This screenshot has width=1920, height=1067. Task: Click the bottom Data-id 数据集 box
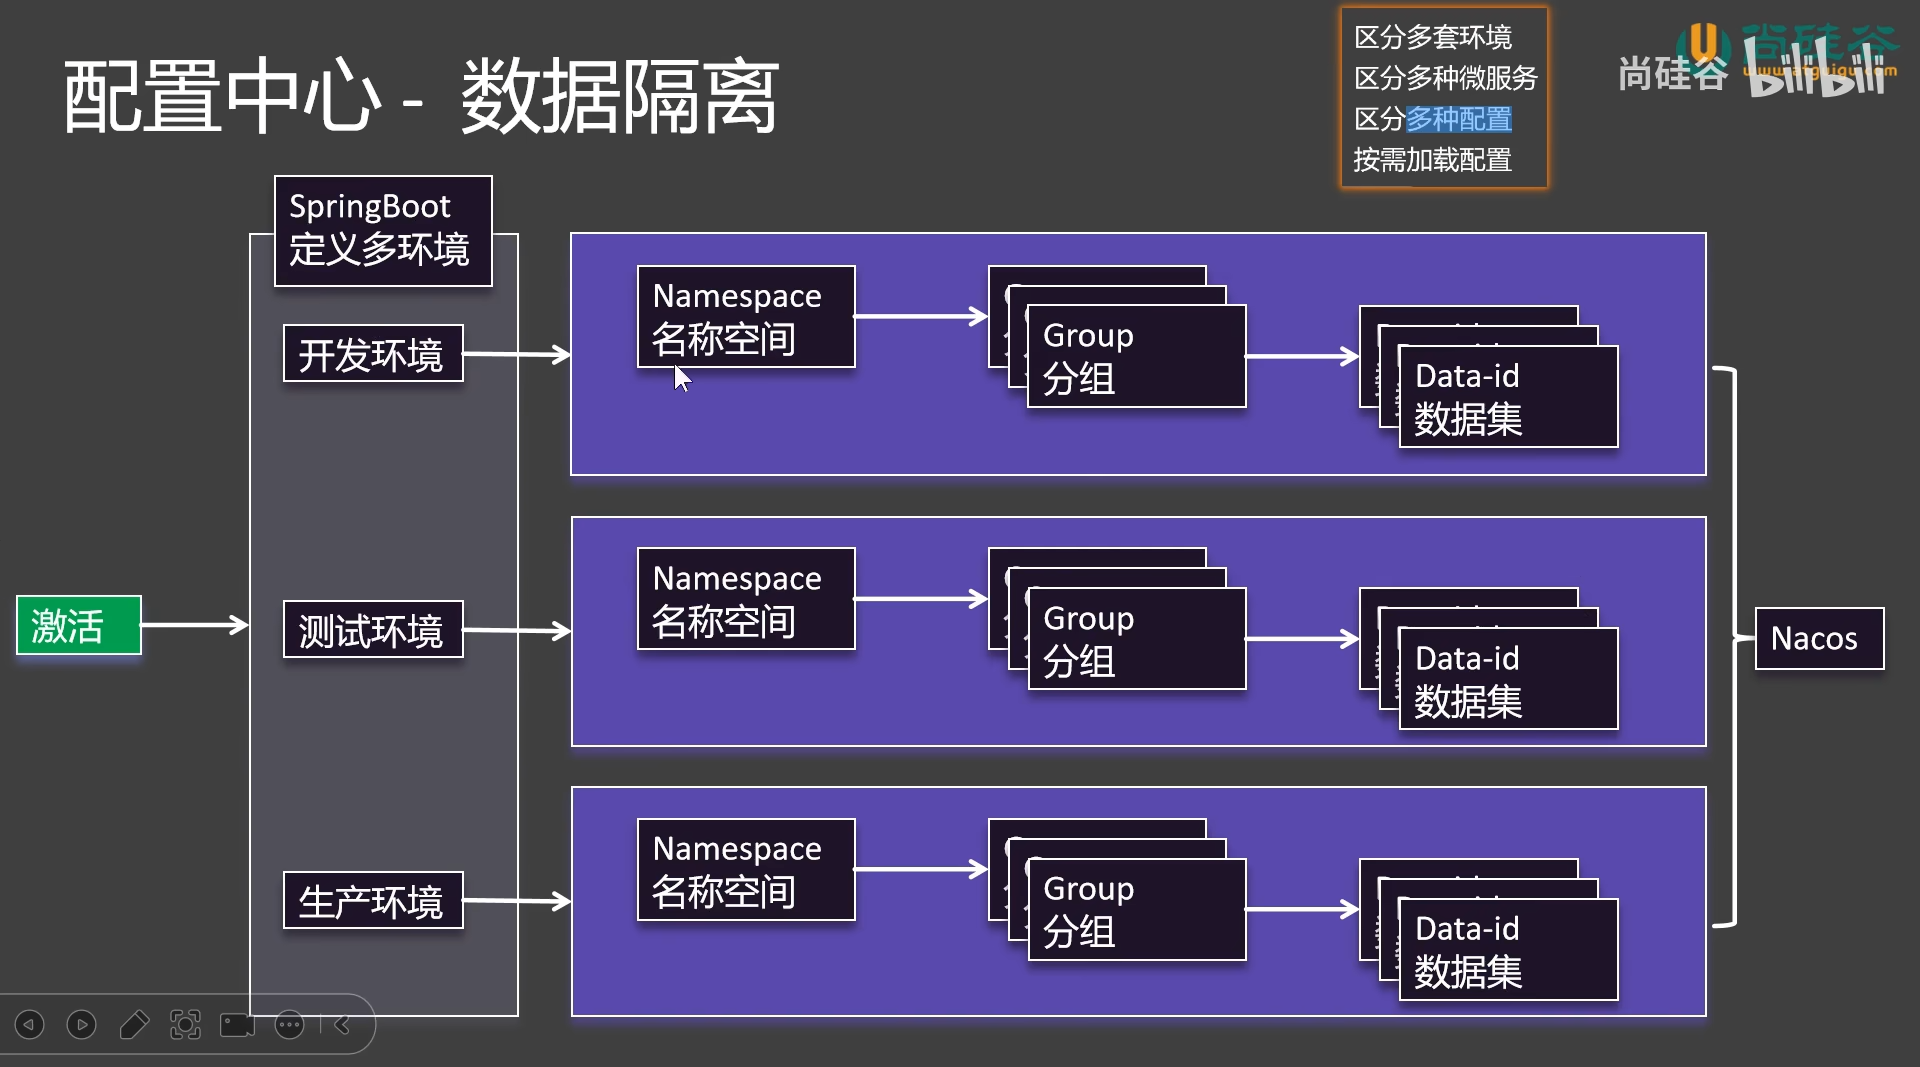point(1507,950)
